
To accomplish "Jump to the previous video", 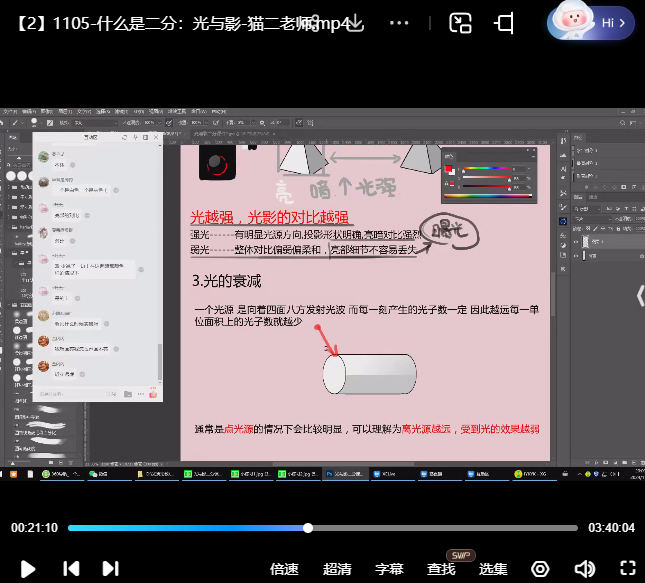I will point(71,569).
